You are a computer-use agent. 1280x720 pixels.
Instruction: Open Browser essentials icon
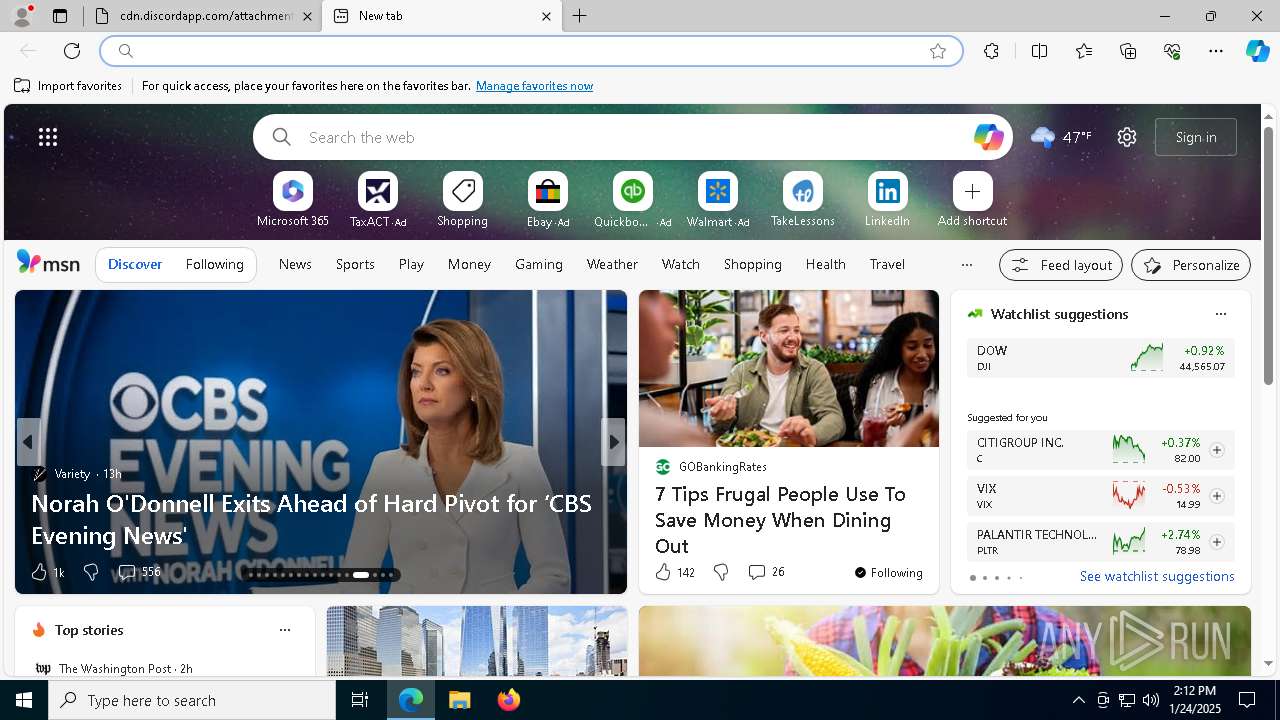coord(1172,51)
